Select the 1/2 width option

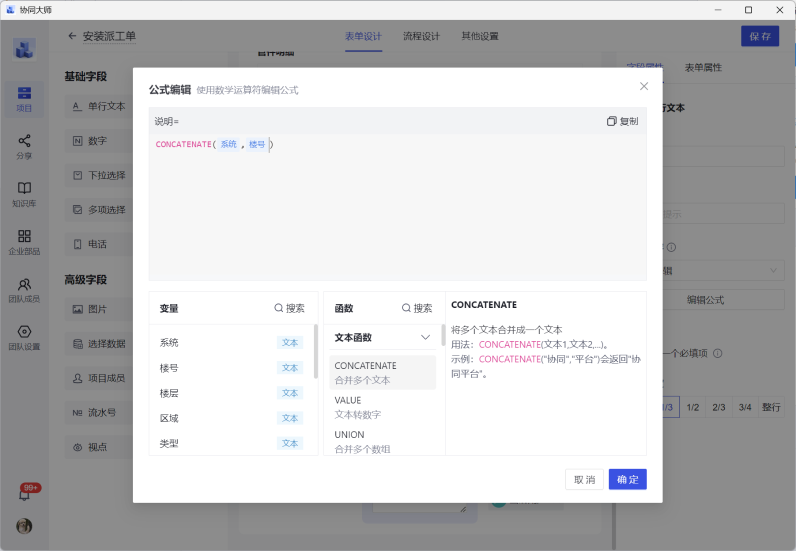692,408
